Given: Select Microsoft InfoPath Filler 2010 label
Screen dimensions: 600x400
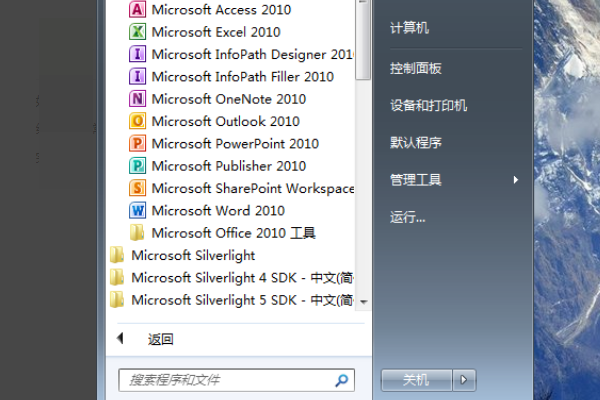Looking at the screenshot, I should point(243,76).
